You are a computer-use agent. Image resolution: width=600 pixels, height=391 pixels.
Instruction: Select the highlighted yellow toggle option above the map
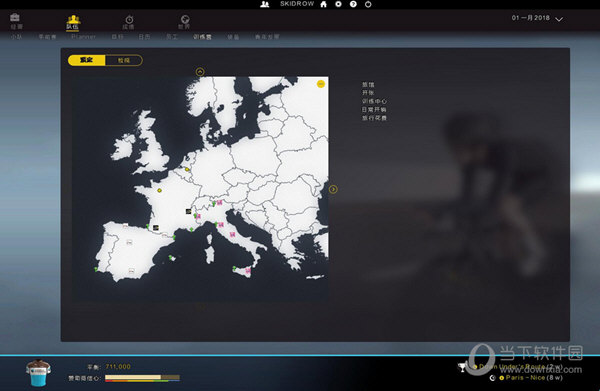[86, 60]
